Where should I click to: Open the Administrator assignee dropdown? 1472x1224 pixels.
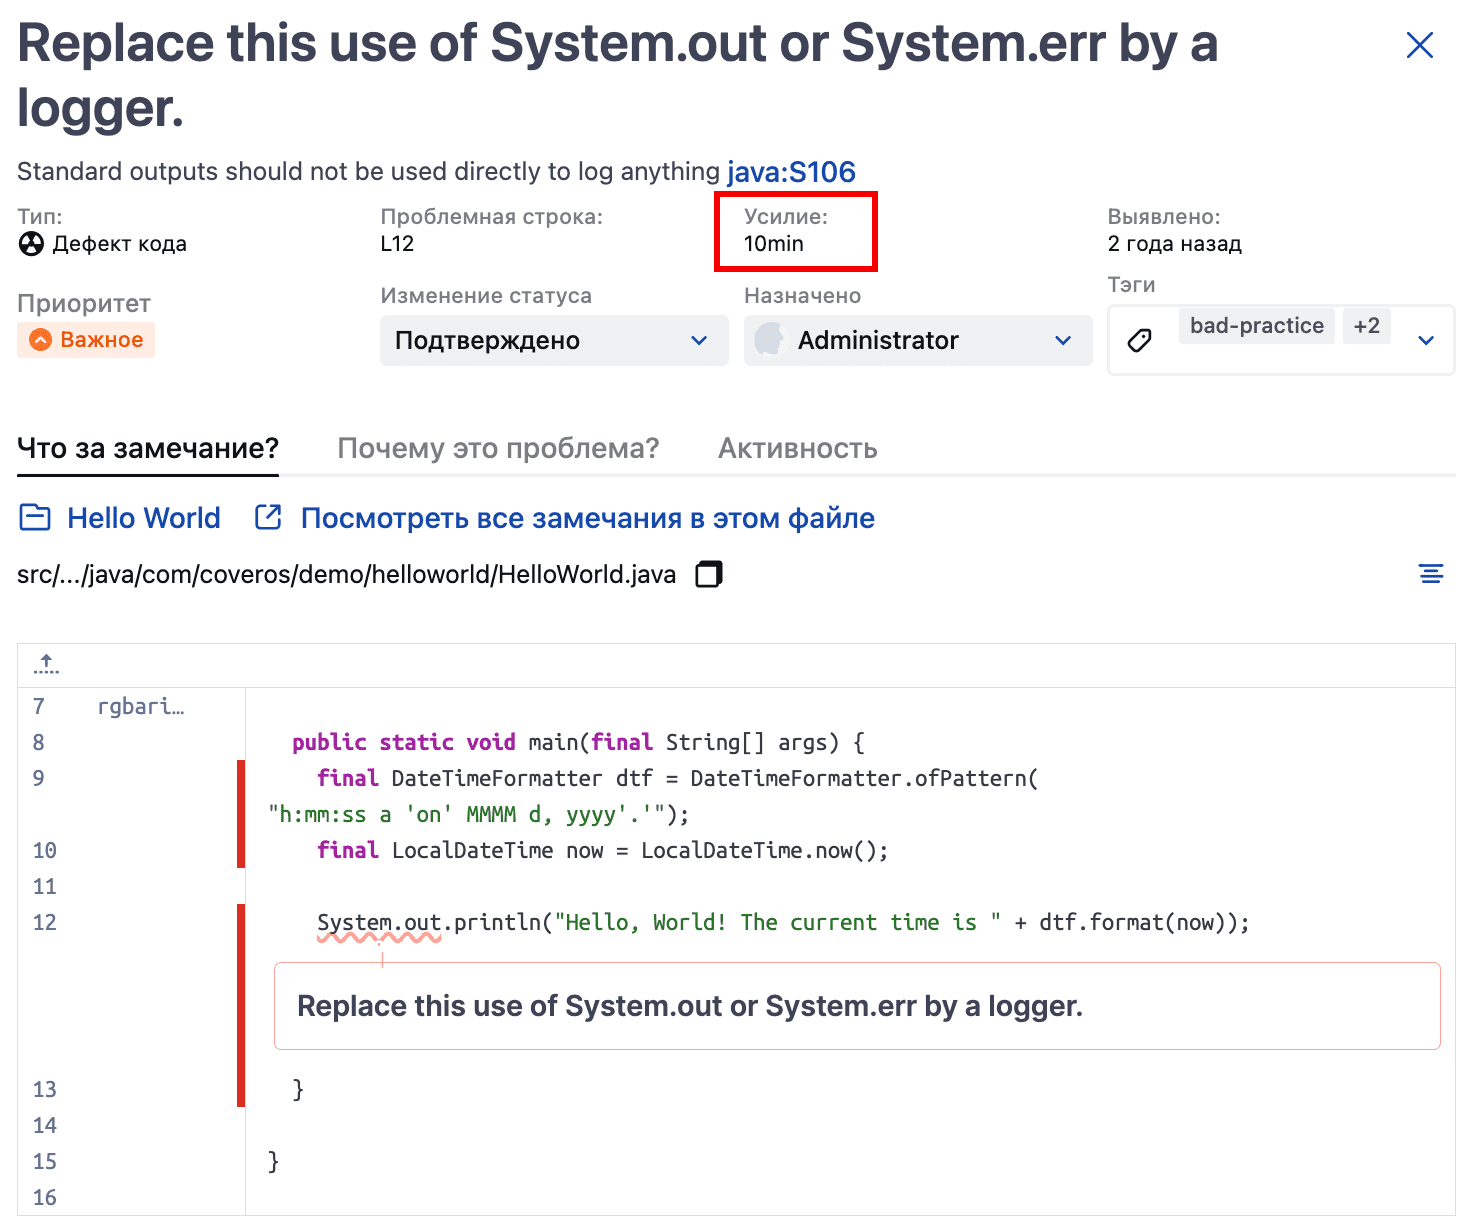(x=917, y=341)
